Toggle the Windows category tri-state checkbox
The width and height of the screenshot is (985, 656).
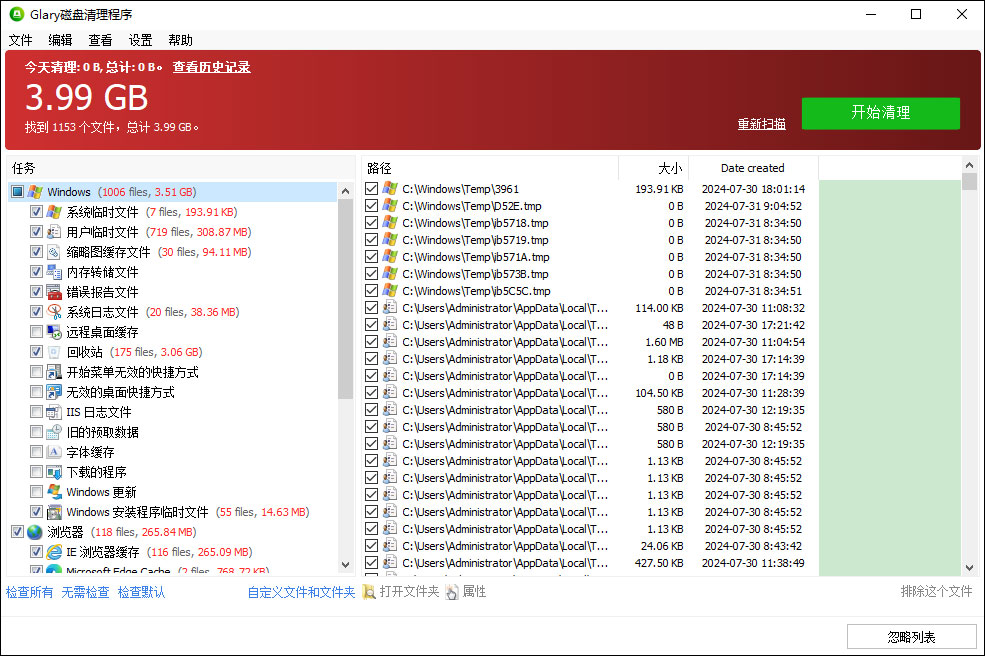coord(18,192)
